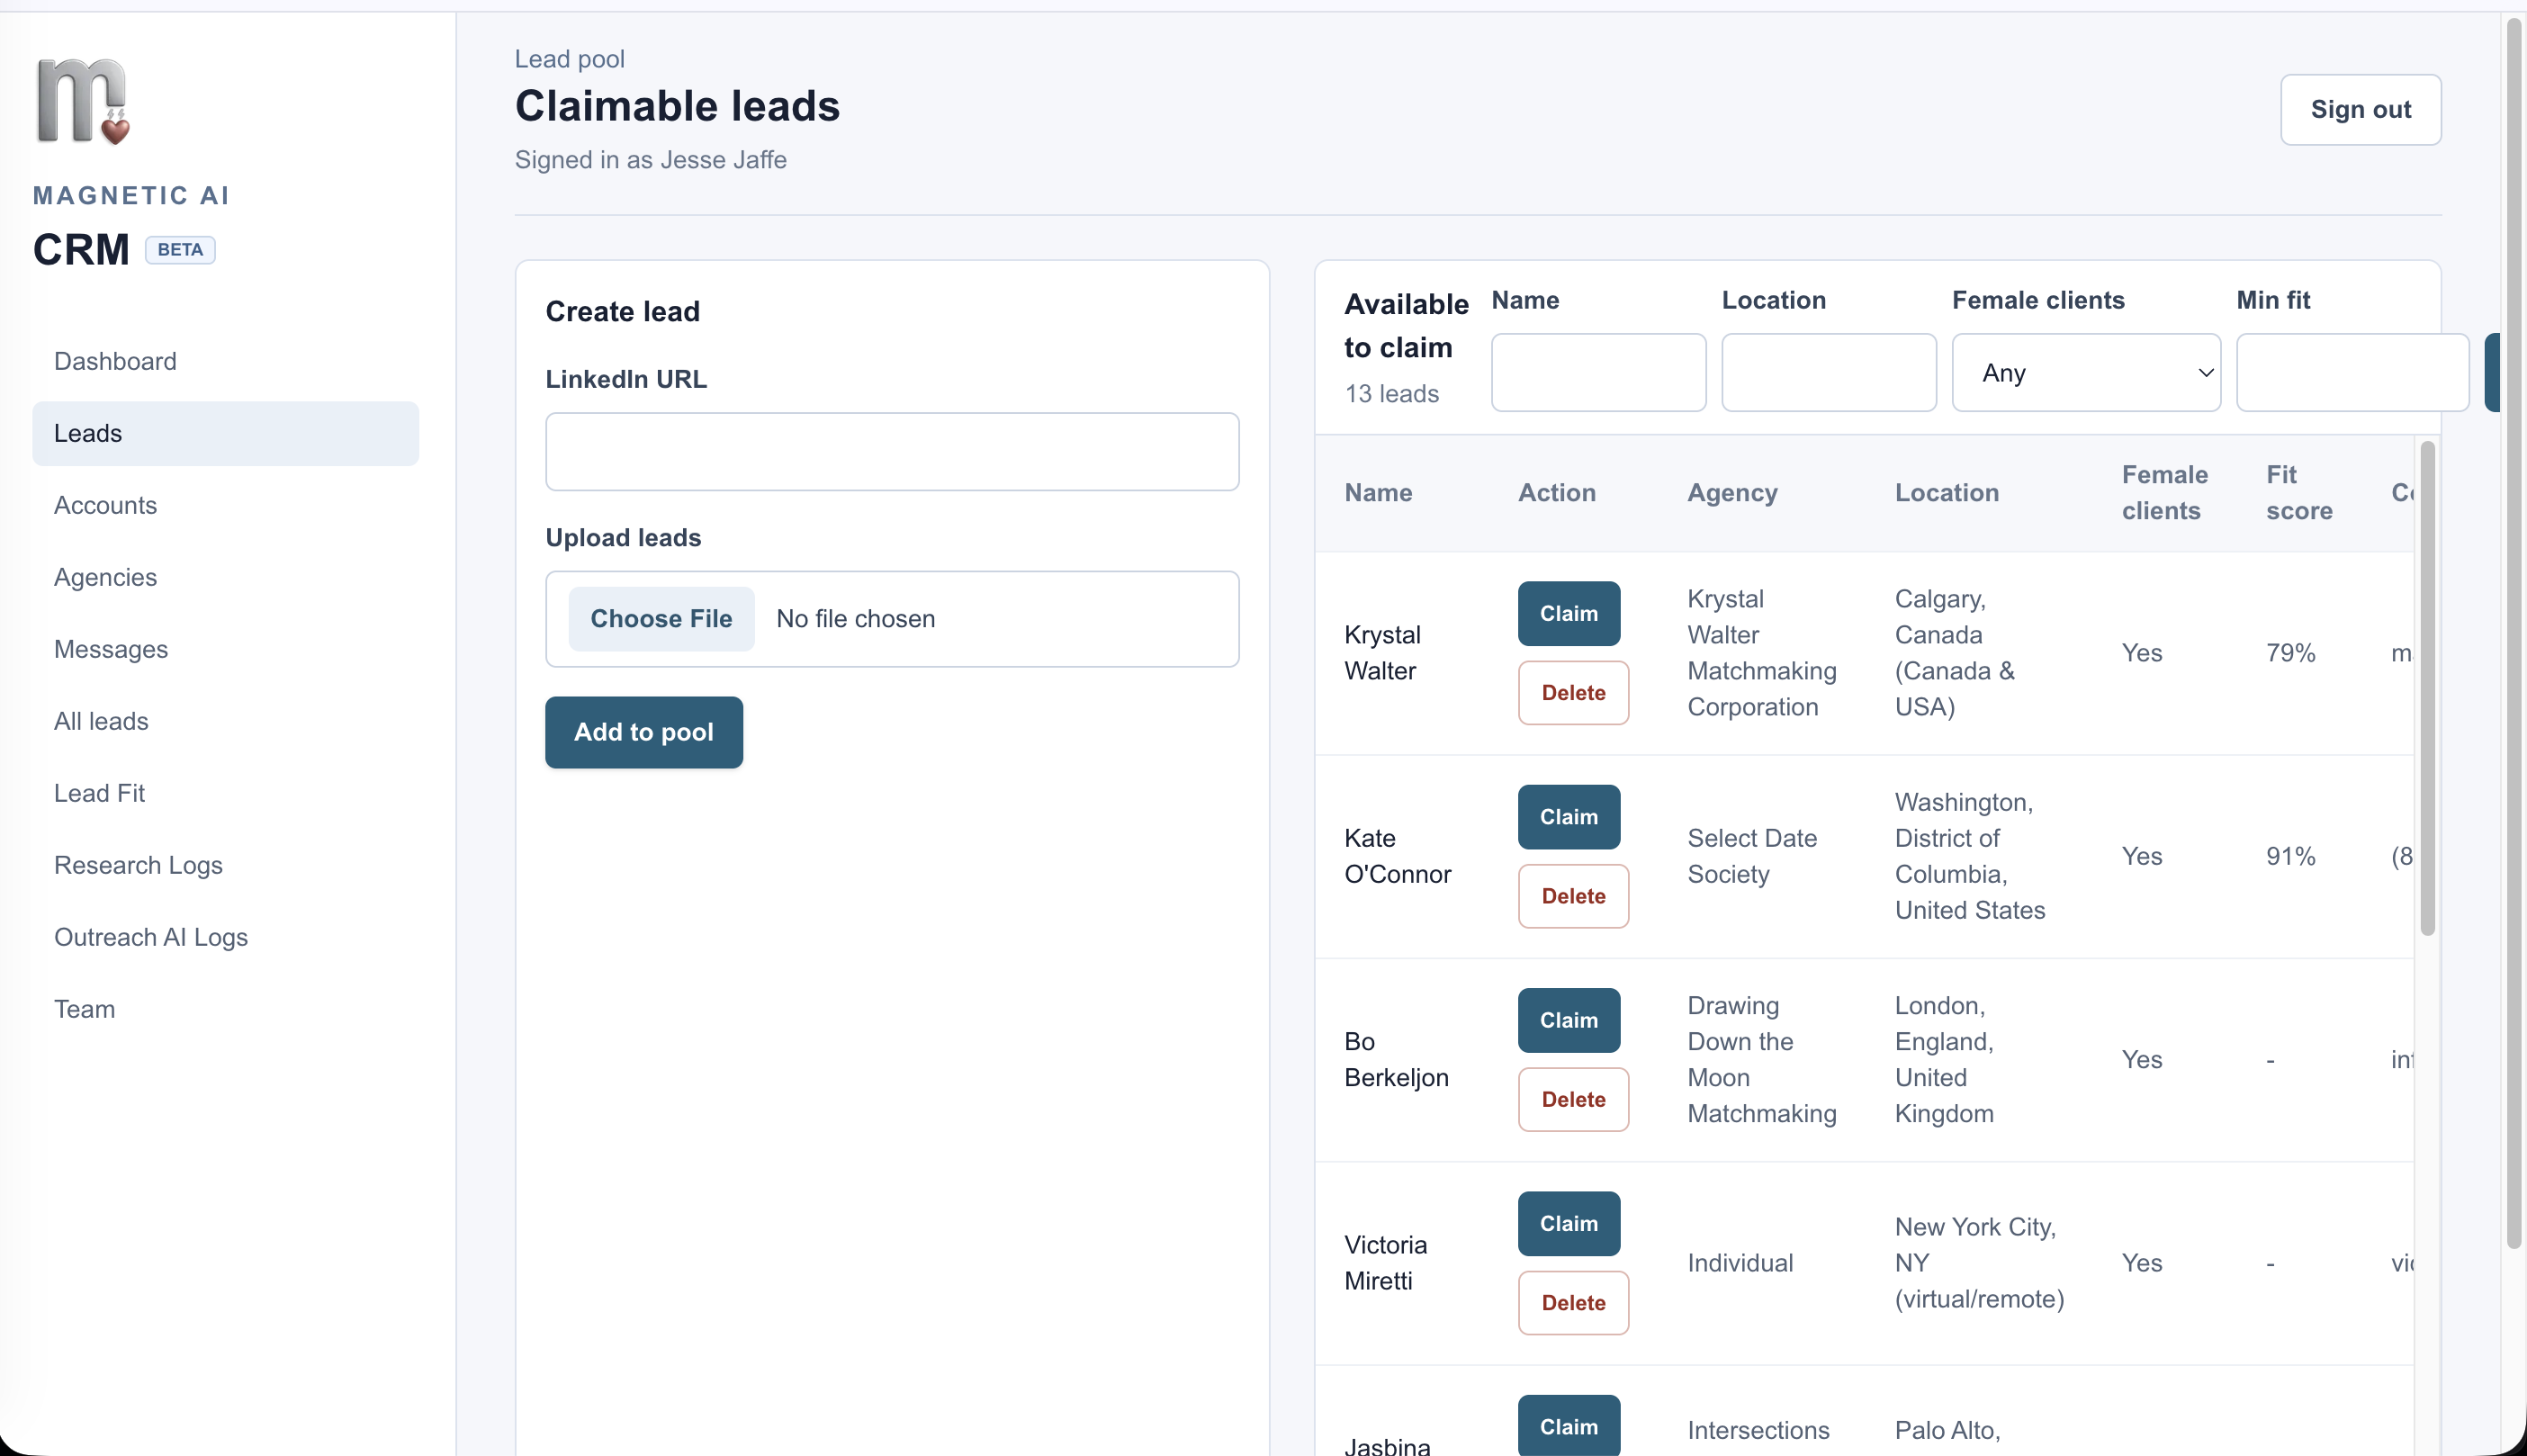Click the Signed in as Jesse Jaffe text
Screen dimensions: 2527x1456
(650, 160)
